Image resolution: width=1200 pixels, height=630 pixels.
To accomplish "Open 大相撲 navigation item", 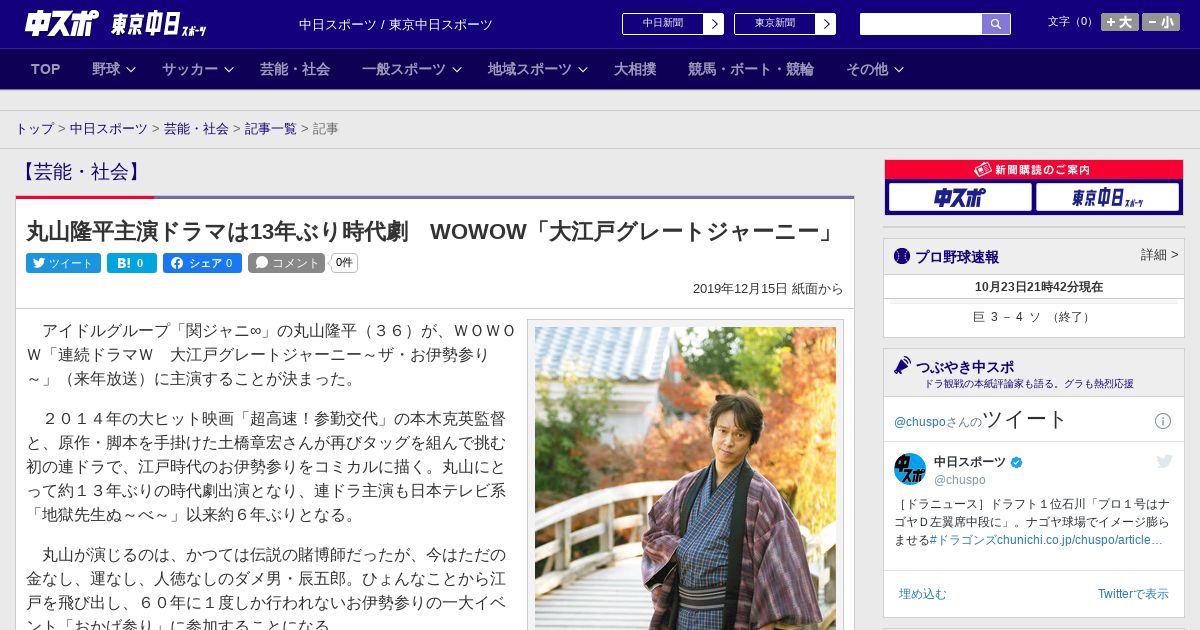I will (x=635, y=69).
